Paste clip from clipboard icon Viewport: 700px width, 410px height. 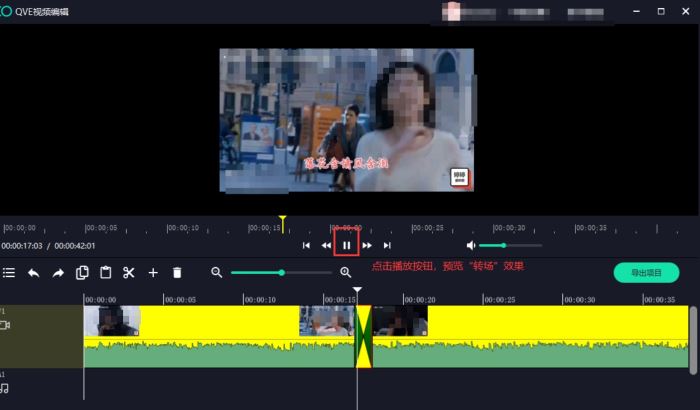[x=106, y=272]
